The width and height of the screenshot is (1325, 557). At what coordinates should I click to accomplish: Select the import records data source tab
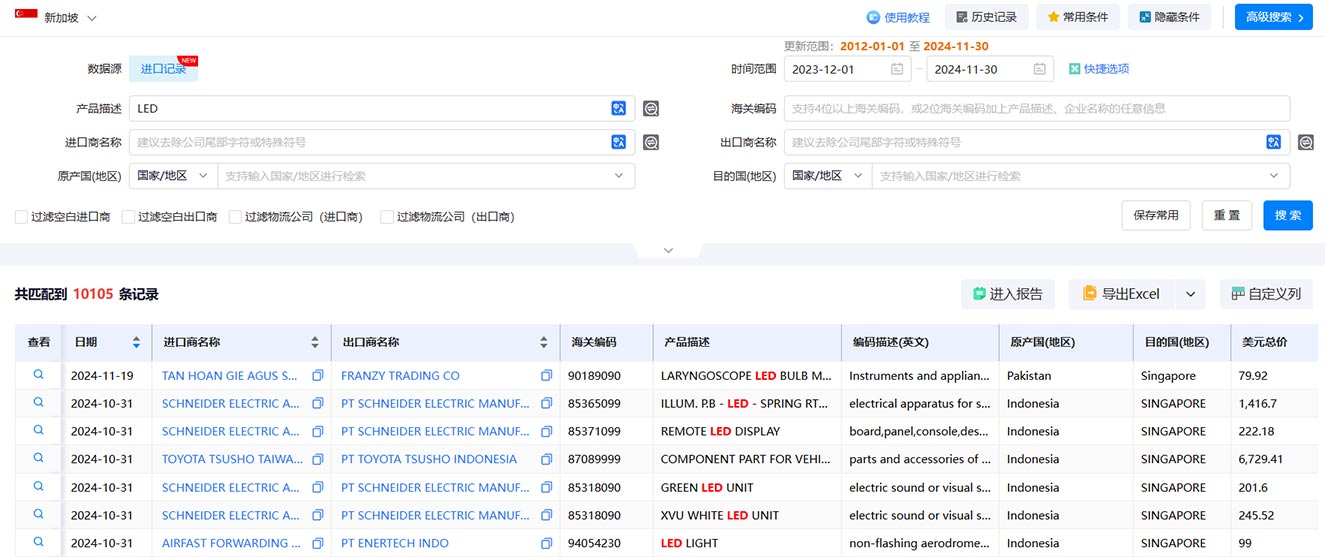163,69
